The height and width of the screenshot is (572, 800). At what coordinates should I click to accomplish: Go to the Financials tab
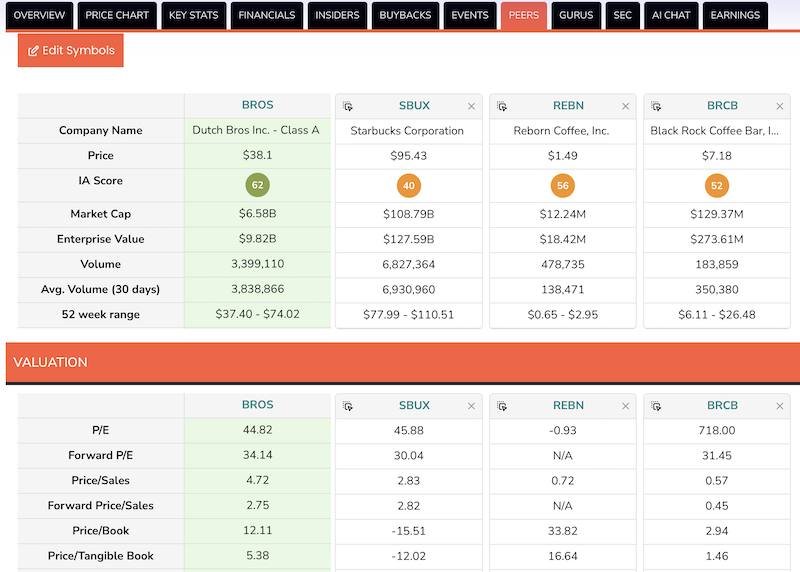point(267,15)
